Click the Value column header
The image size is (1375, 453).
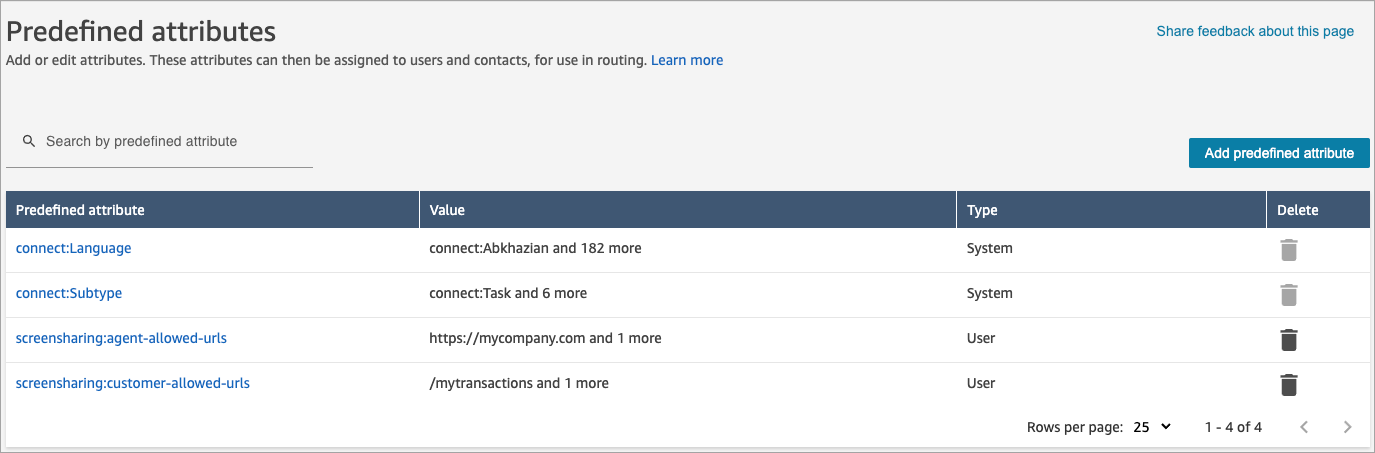tap(447, 210)
